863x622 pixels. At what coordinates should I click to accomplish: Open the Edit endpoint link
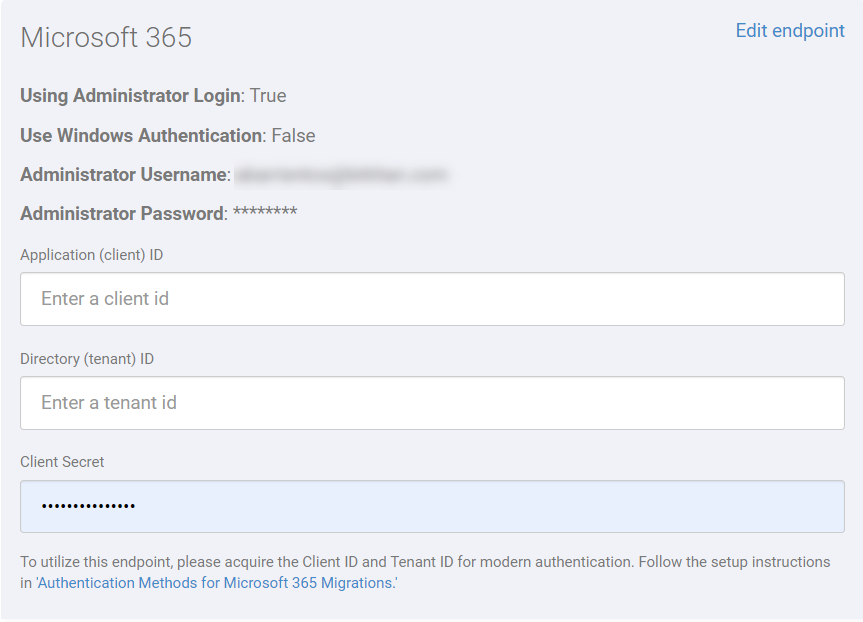click(789, 31)
